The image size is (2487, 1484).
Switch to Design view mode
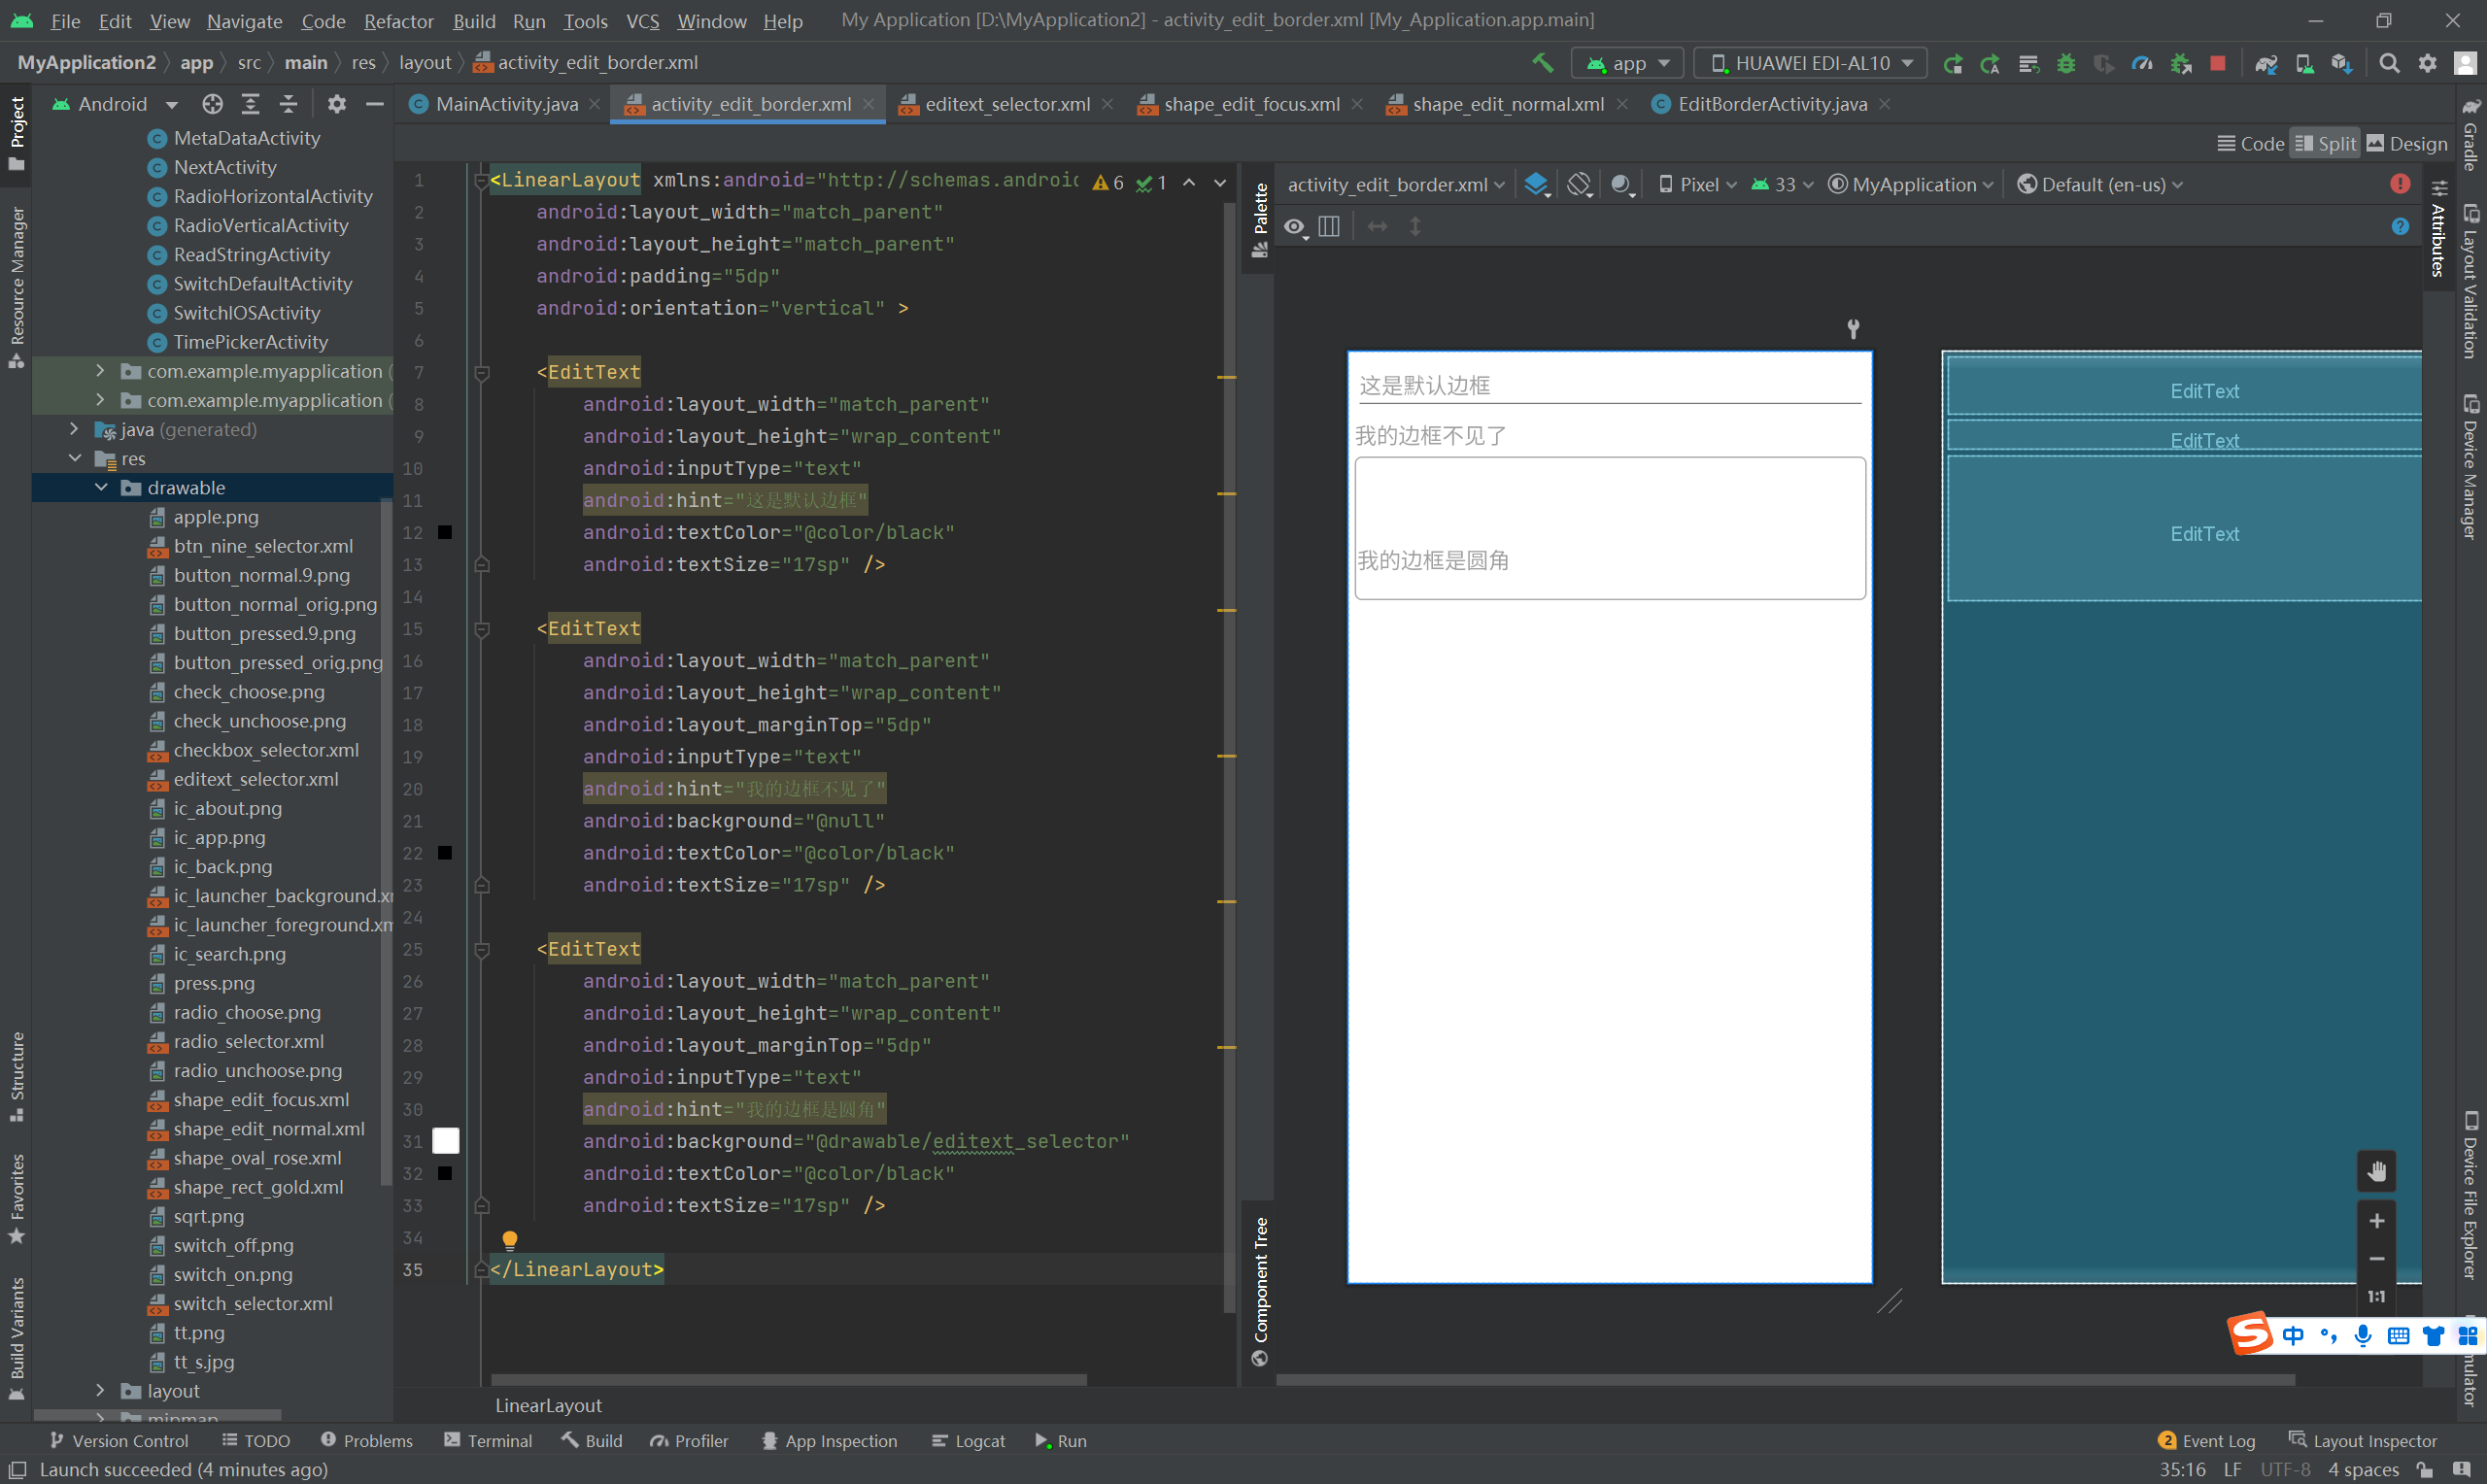click(2407, 144)
